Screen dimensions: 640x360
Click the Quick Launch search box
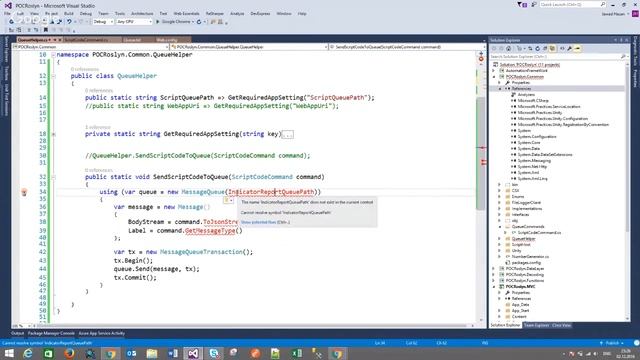(573, 4)
